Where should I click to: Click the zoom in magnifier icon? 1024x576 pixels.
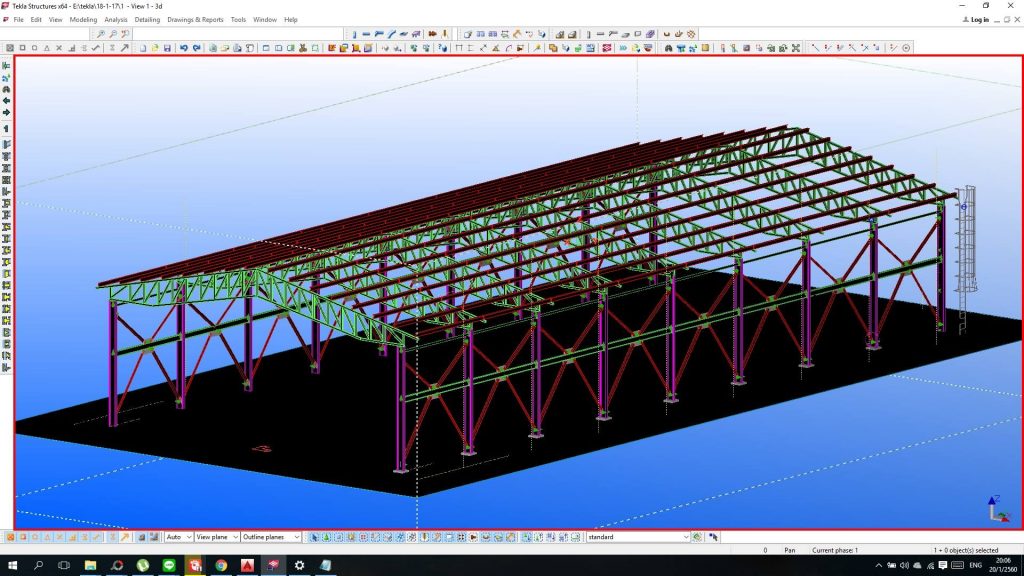click(100, 34)
